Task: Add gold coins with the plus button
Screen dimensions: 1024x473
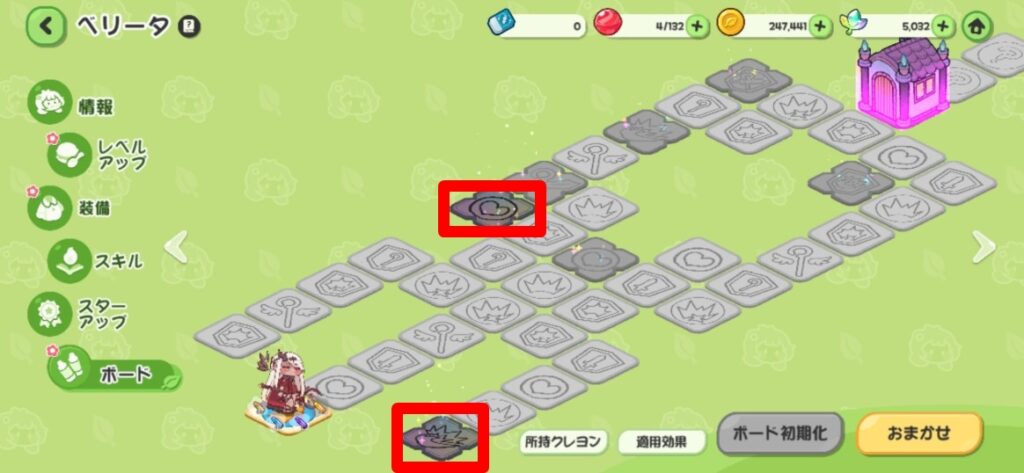Action: tap(820, 27)
